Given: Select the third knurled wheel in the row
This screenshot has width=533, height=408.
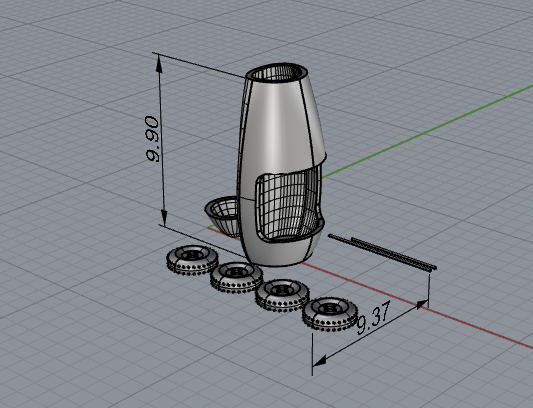Looking at the screenshot, I should [282, 295].
